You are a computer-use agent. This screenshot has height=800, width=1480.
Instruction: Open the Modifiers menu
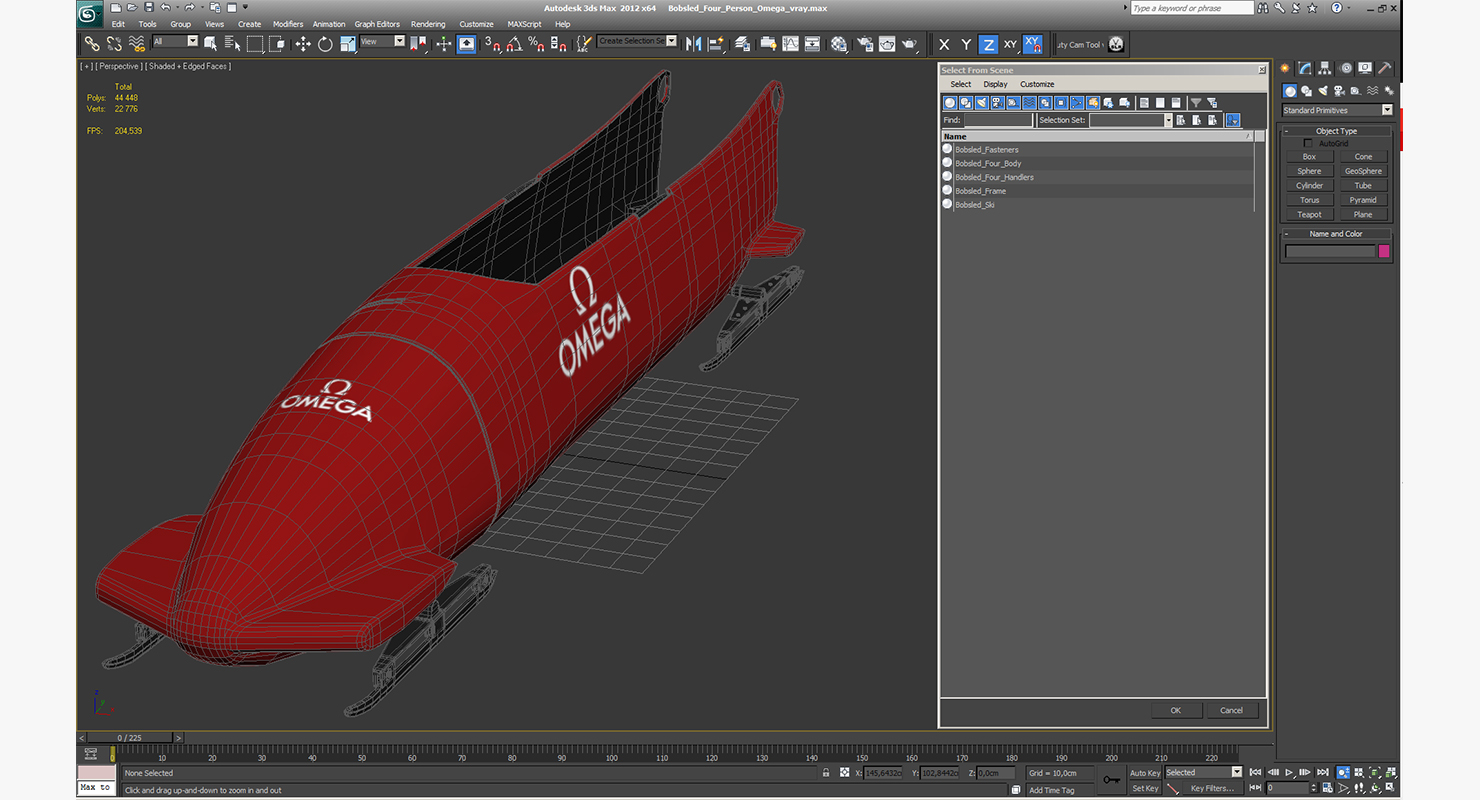[288, 24]
